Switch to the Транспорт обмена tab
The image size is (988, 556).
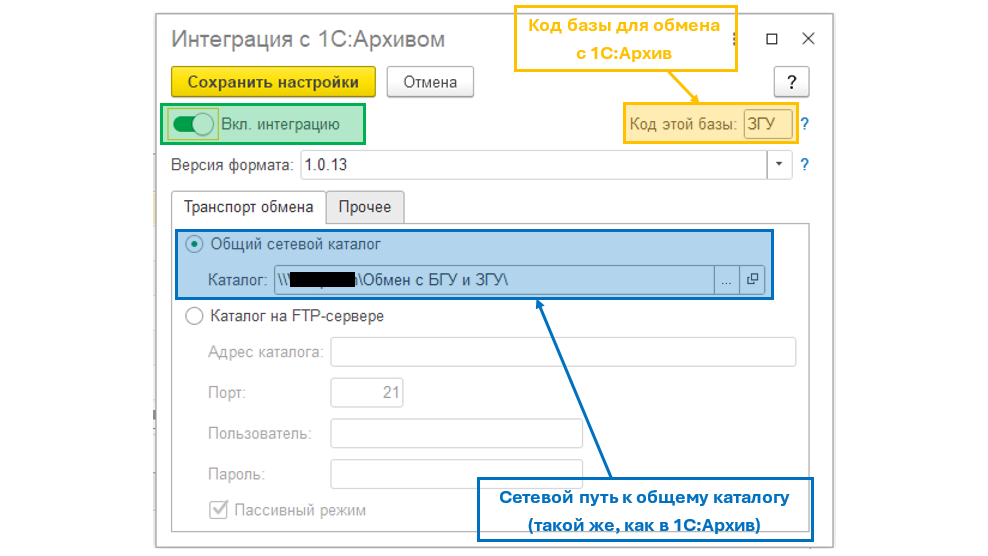248,207
